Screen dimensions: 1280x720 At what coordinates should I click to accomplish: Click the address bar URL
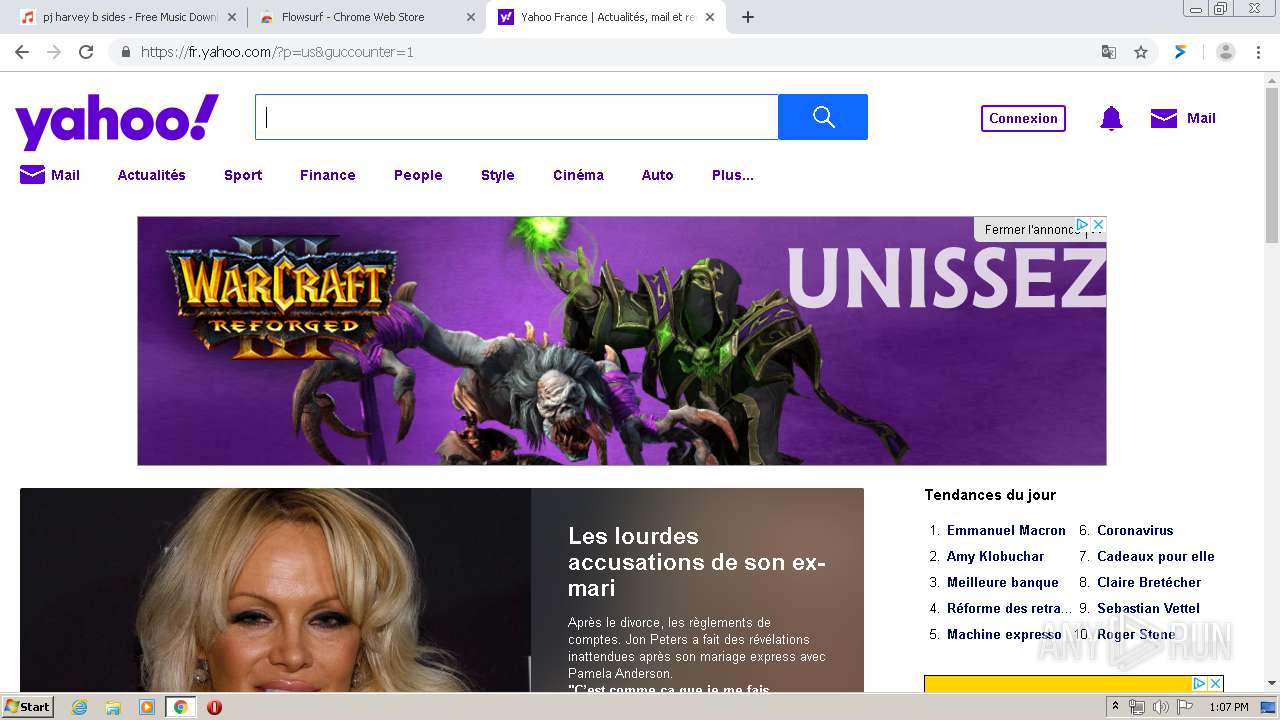pos(277,52)
